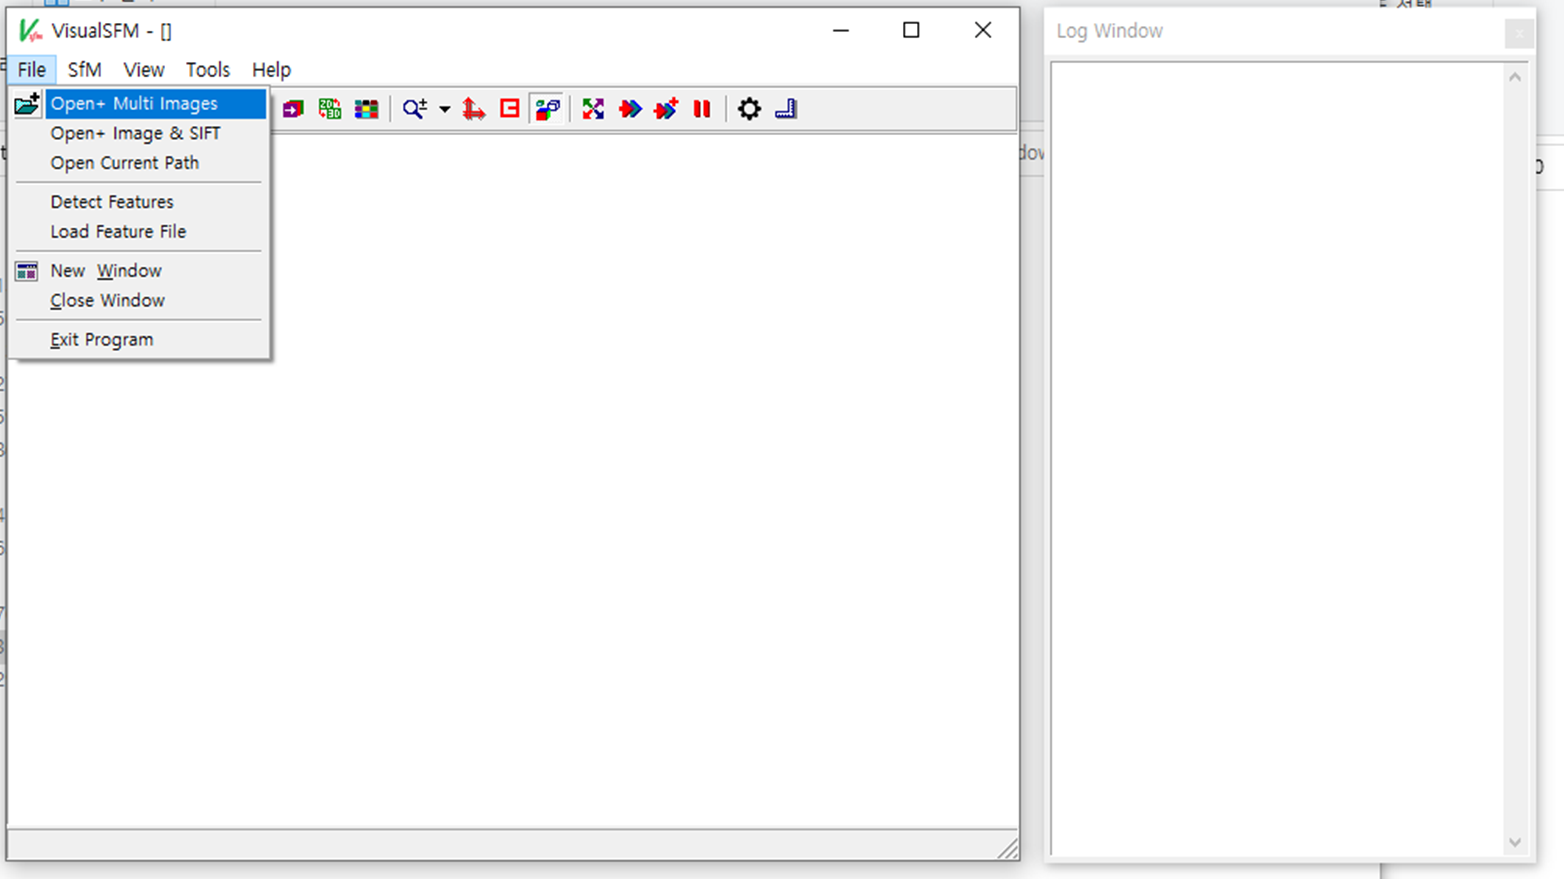Toggle the 2D/3D view switch icon
This screenshot has width=1564, height=879.
pyautogui.click(x=329, y=109)
